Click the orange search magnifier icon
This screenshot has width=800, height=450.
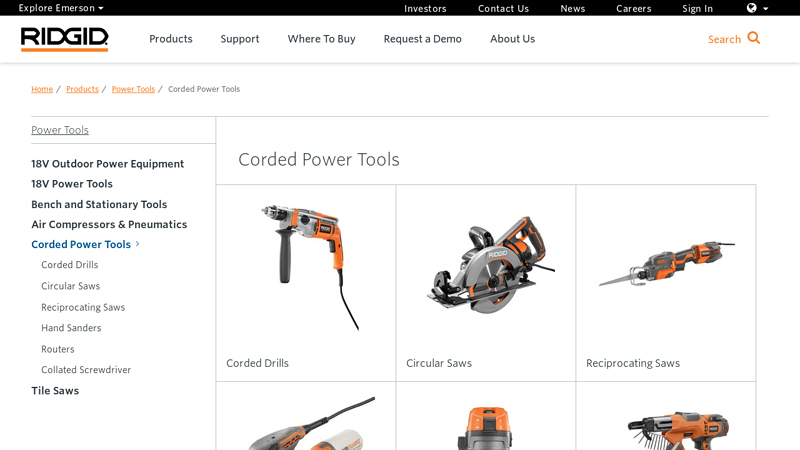(754, 38)
